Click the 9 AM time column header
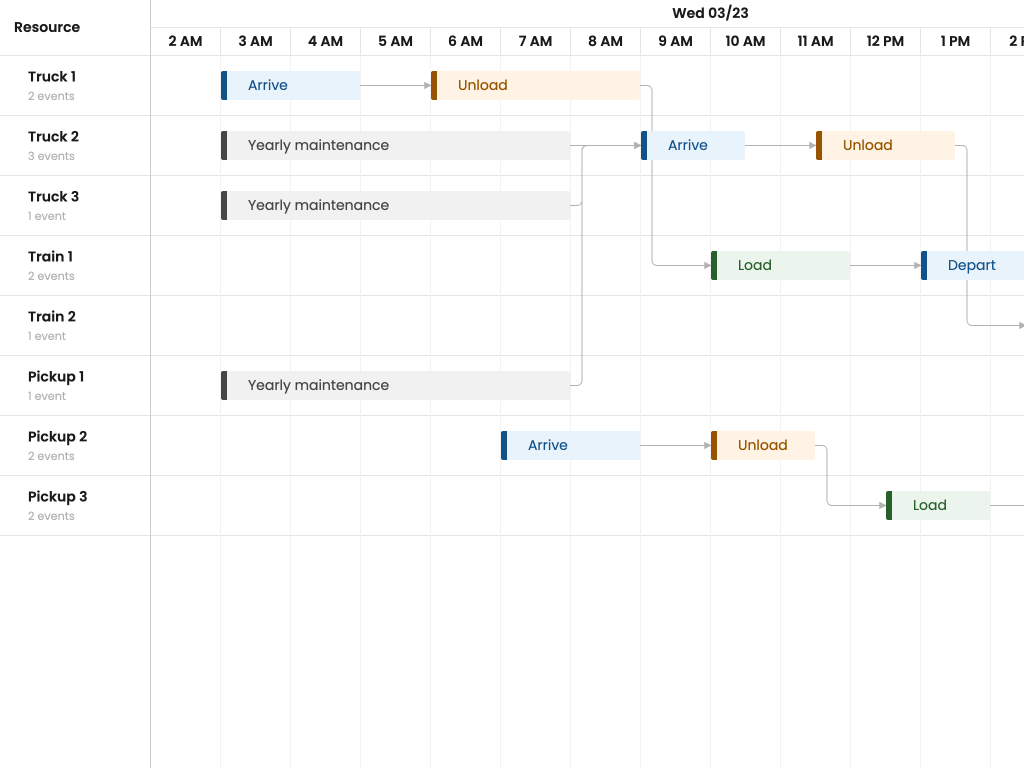The height and width of the screenshot is (768, 1024). pyautogui.click(x=675, y=41)
